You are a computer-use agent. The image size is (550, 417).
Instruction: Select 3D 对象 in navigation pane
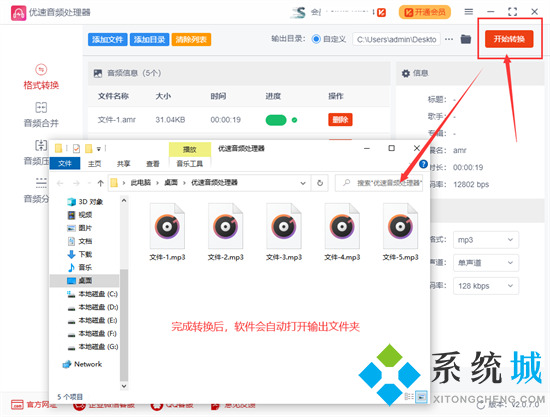[x=86, y=202]
